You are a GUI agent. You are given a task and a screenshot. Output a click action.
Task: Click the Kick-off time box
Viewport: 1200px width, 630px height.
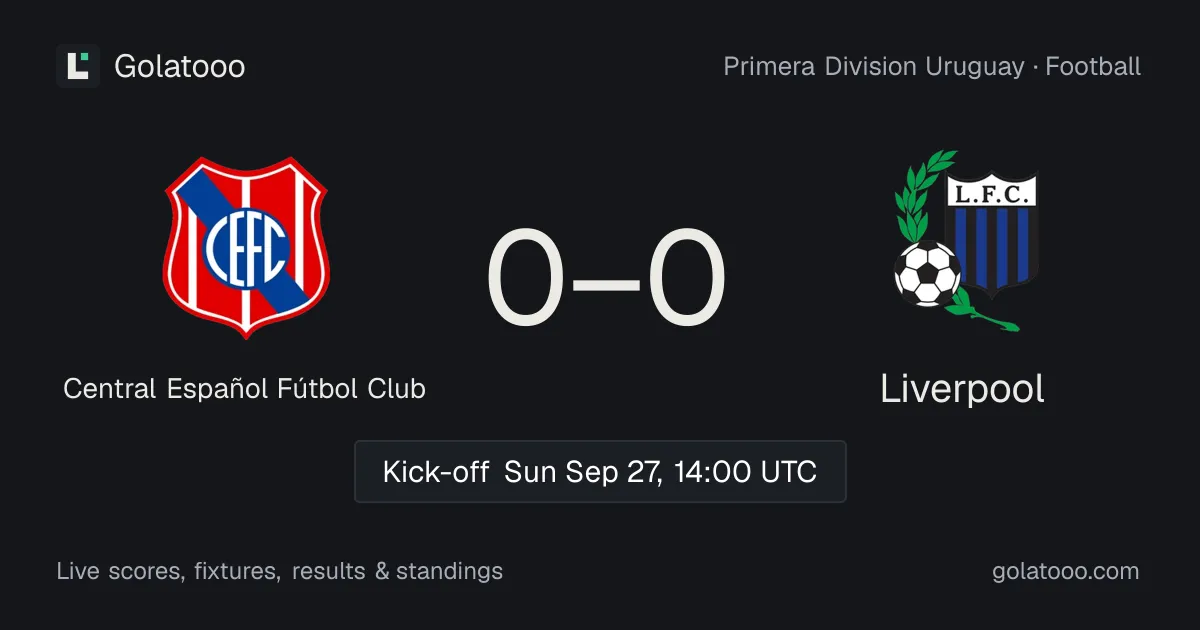pos(600,471)
